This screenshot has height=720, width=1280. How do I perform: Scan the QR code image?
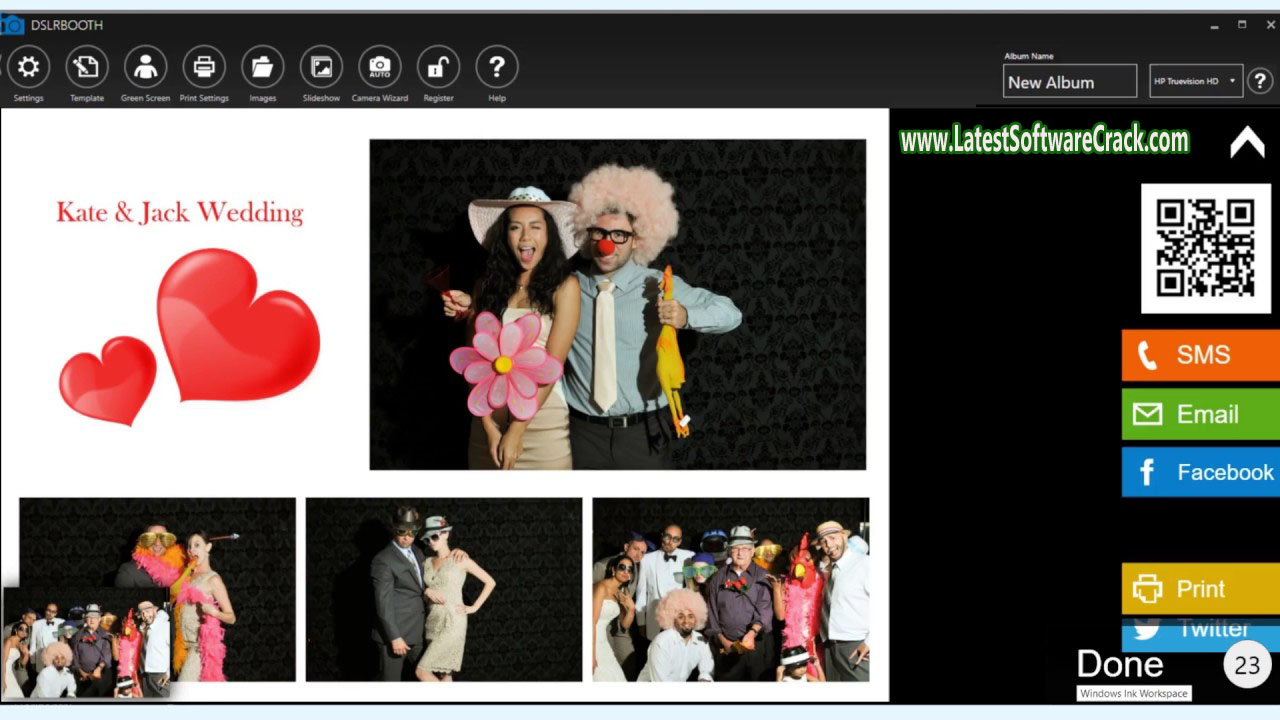[1204, 249]
